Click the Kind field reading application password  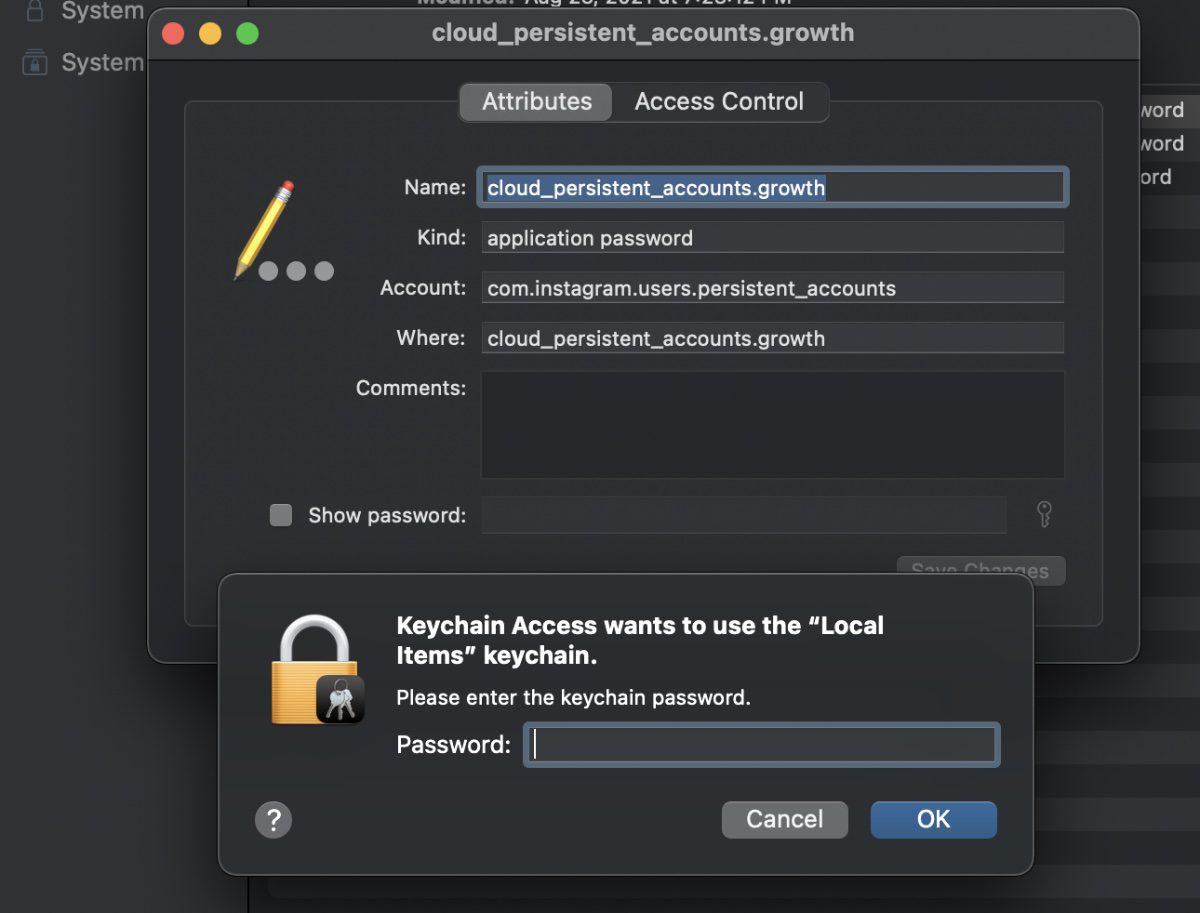click(x=772, y=238)
